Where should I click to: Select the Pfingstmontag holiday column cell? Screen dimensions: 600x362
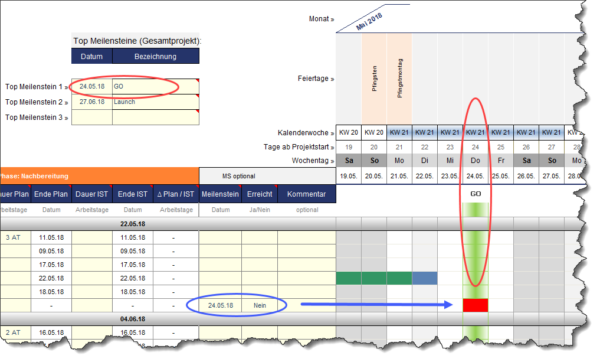coord(399,78)
